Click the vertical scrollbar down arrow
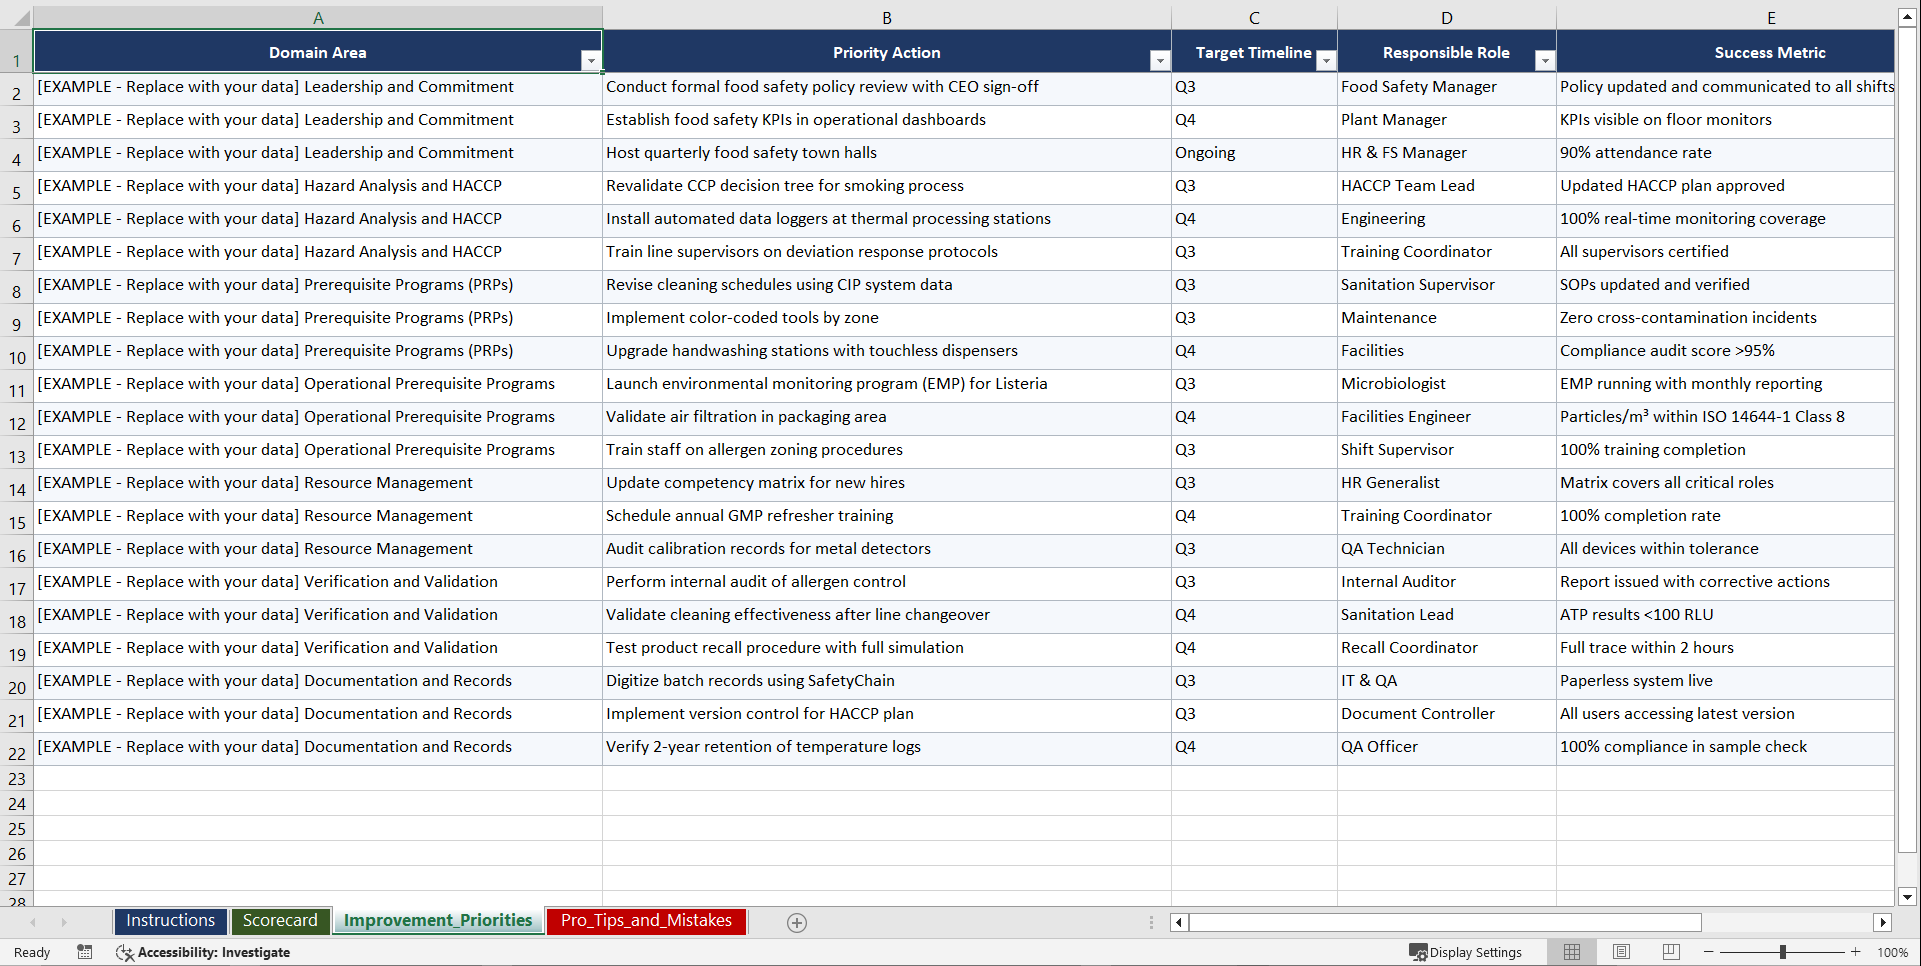The height and width of the screenshot is (966, 1921). coord(1908,897)
